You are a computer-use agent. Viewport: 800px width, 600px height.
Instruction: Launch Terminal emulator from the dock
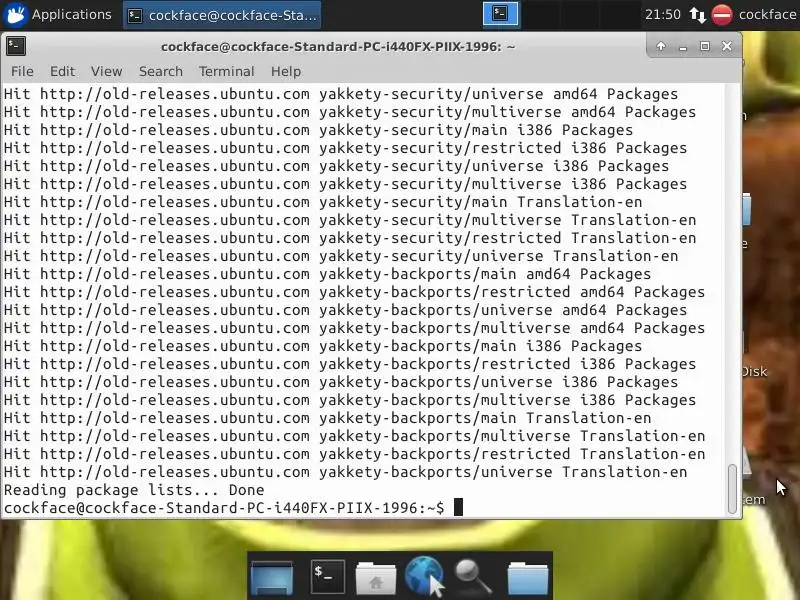[327, 577]
